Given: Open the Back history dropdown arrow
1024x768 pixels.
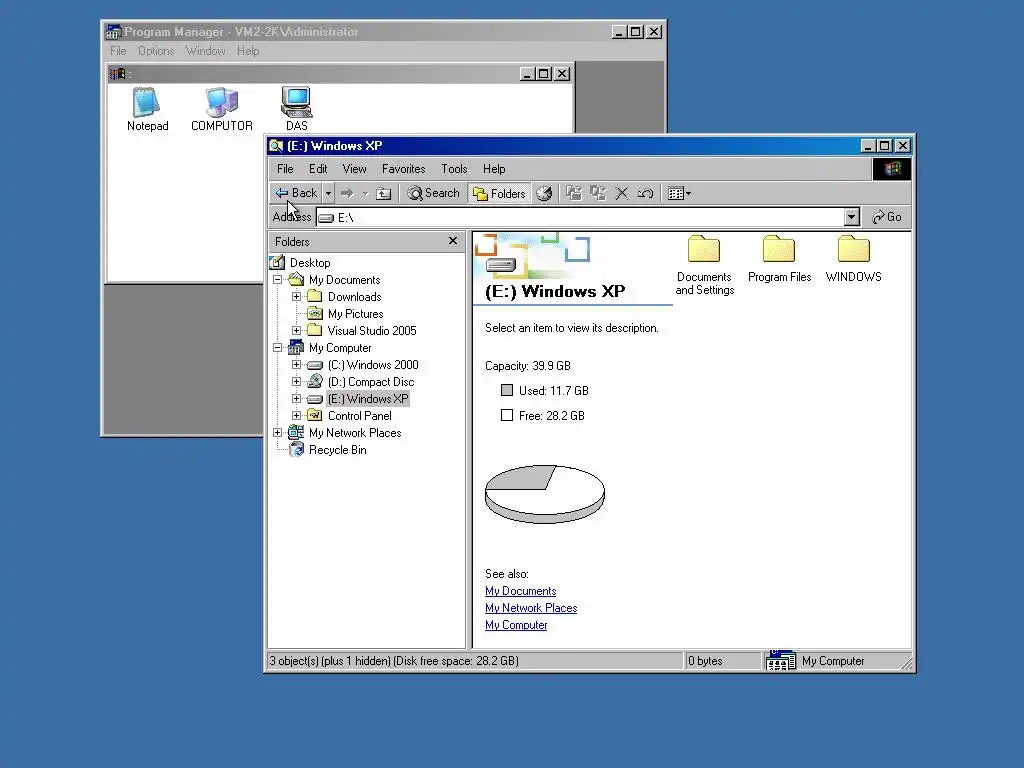Looking at the screenshot, I should (x=328, y=193).
